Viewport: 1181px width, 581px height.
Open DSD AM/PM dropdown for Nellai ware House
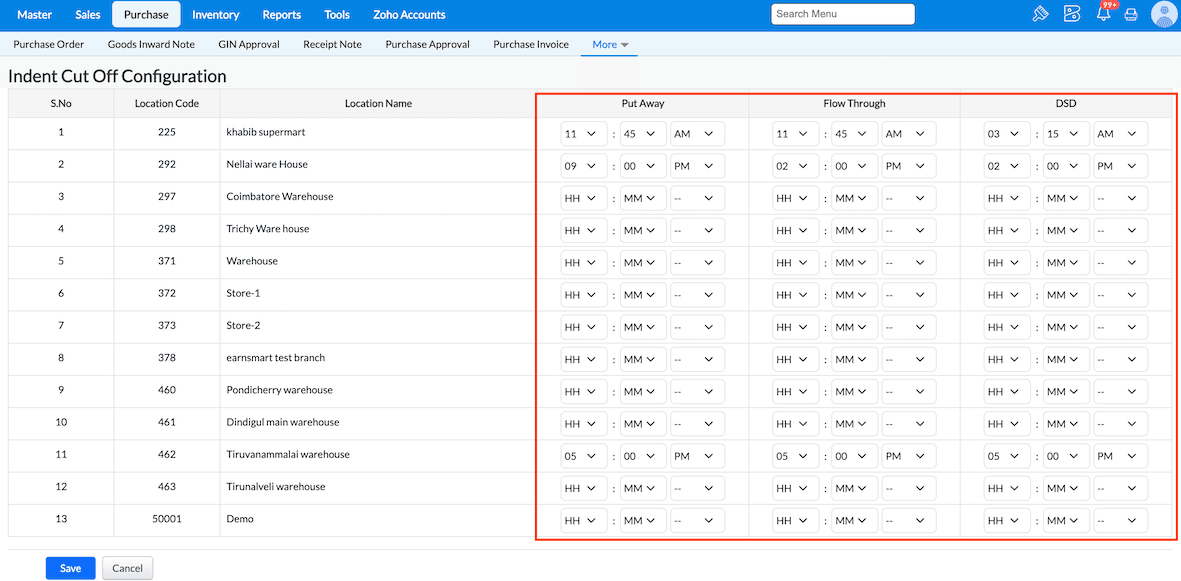1120,166
